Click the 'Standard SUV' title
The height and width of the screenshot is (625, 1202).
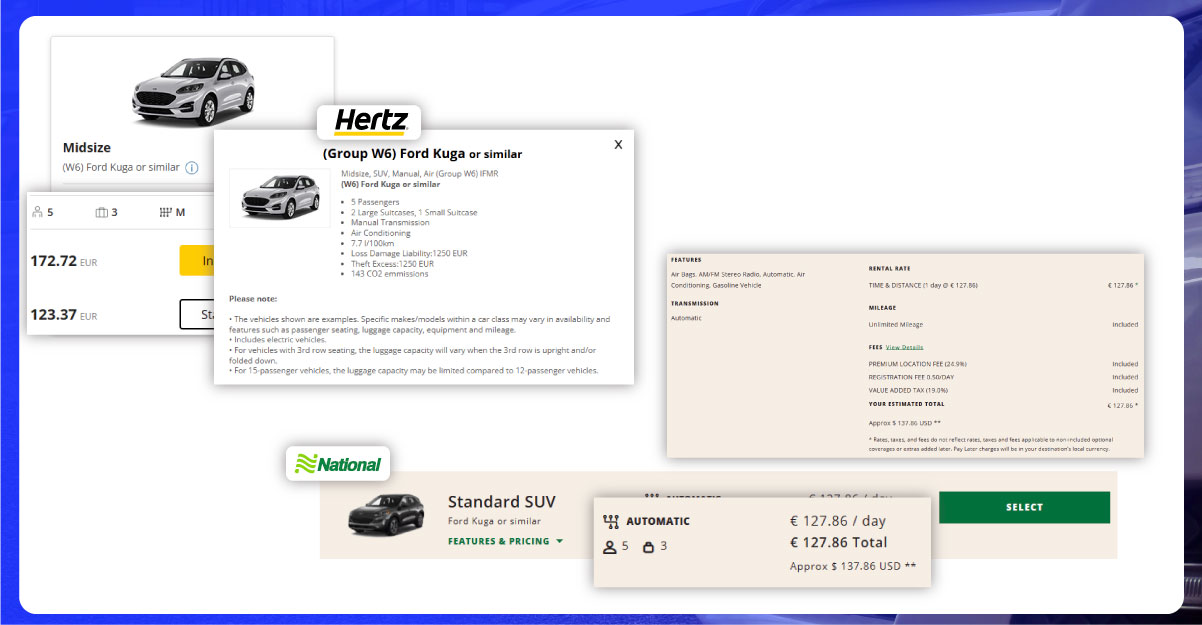501,502
